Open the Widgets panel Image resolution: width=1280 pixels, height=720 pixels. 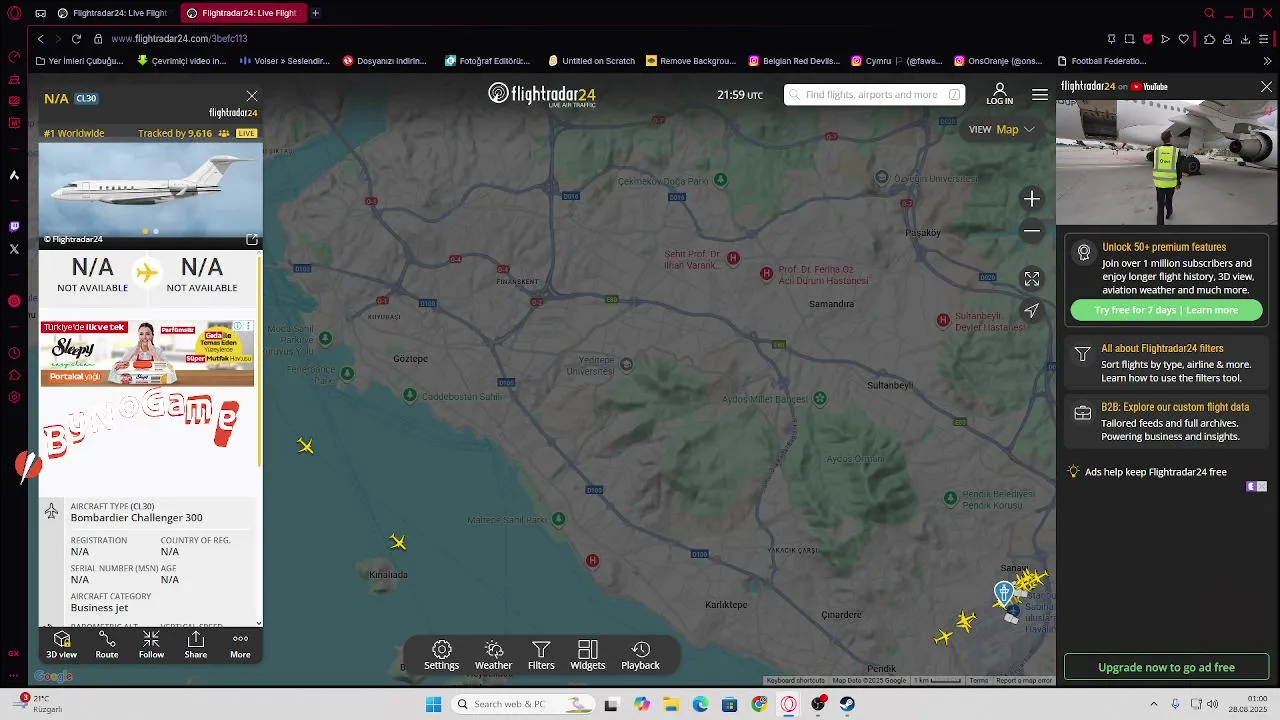coord(588,656)
